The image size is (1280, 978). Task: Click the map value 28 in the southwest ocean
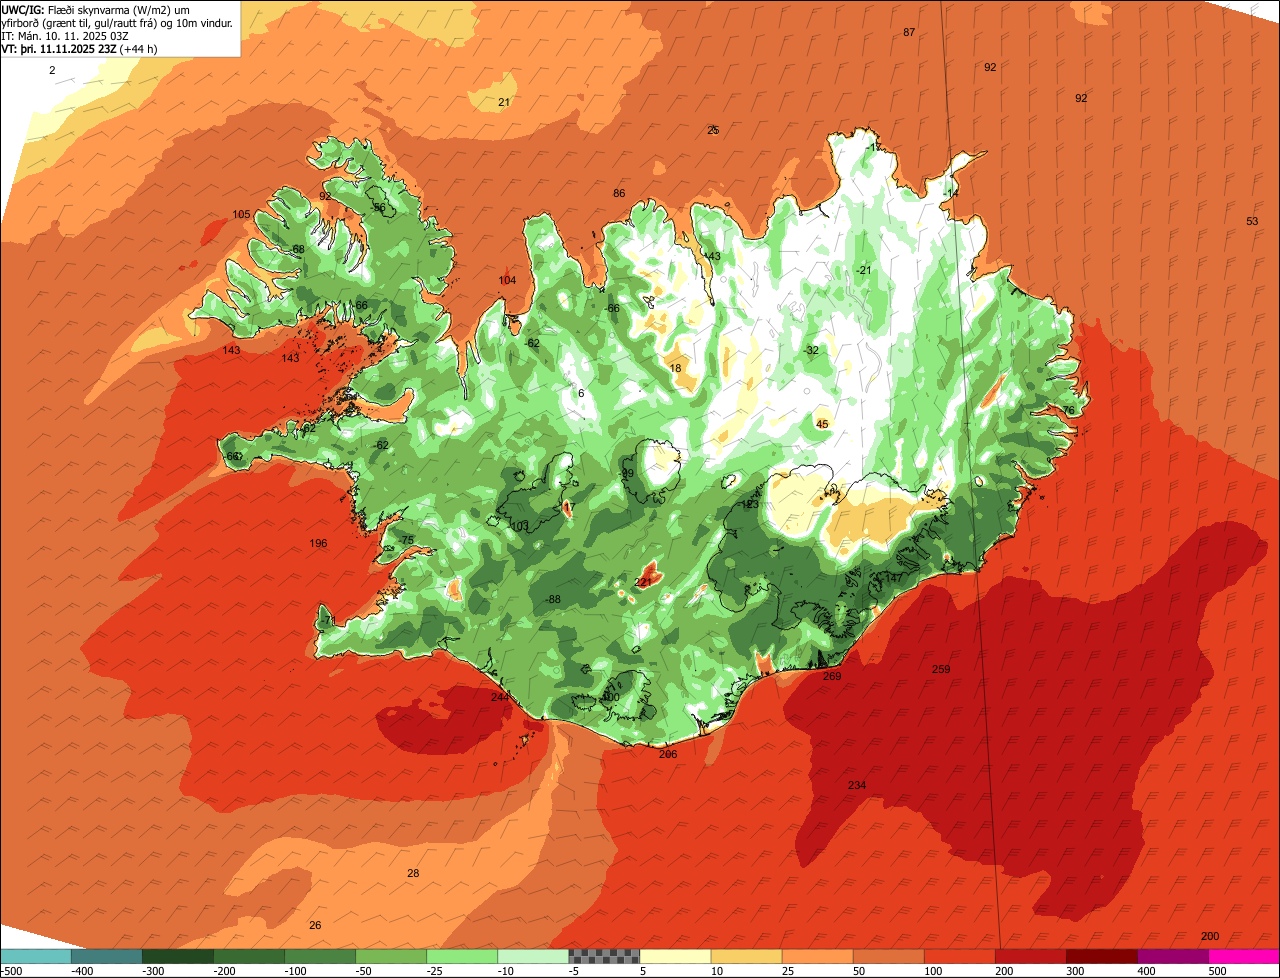tap(413, 873)
